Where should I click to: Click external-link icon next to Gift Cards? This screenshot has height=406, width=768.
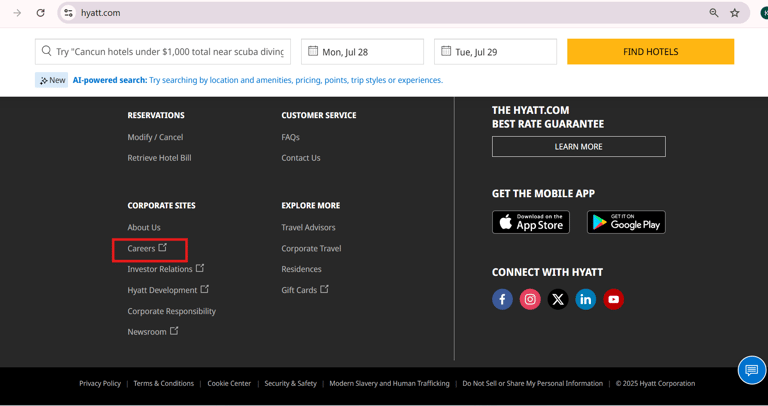tap(324, 289)
